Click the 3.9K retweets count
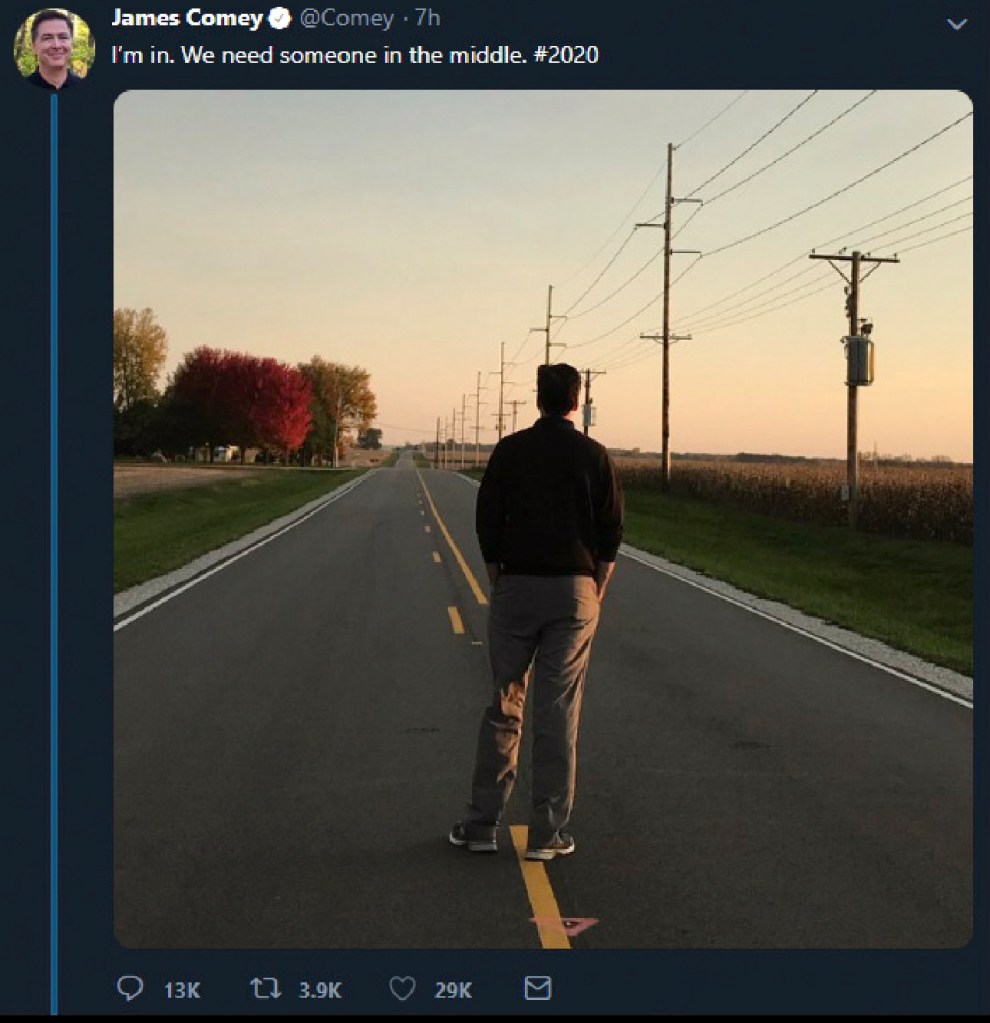This screenshot has width=990, height=1023. [x=320, y=990]
